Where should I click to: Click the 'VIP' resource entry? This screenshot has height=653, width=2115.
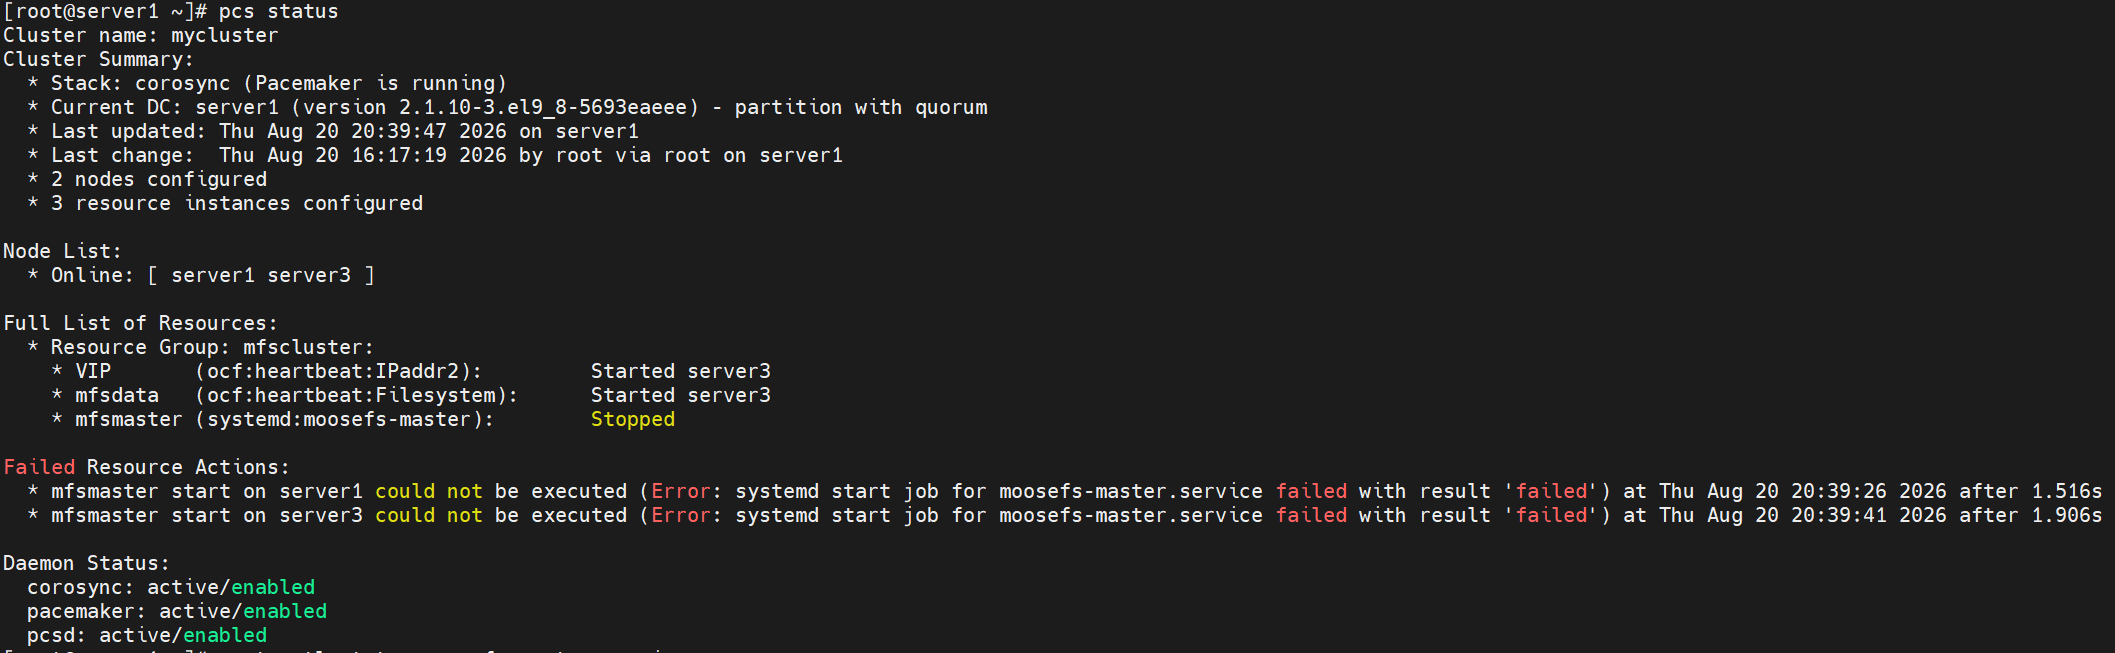pyautogui.click(x=93, y=372)
